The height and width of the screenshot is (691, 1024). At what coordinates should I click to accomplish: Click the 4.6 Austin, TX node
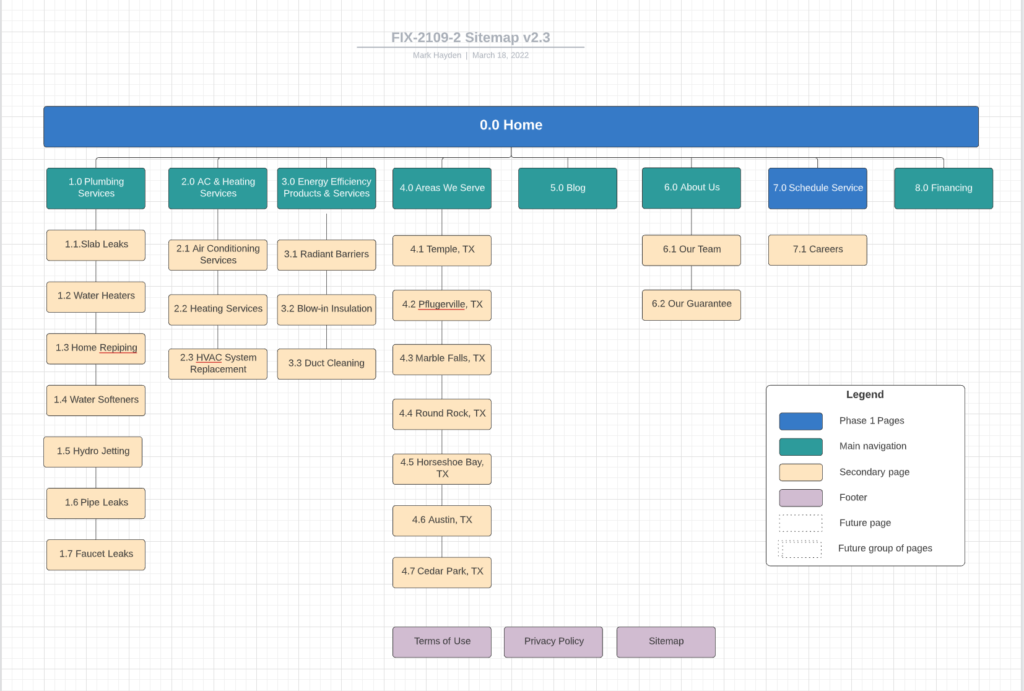(442, 520)
